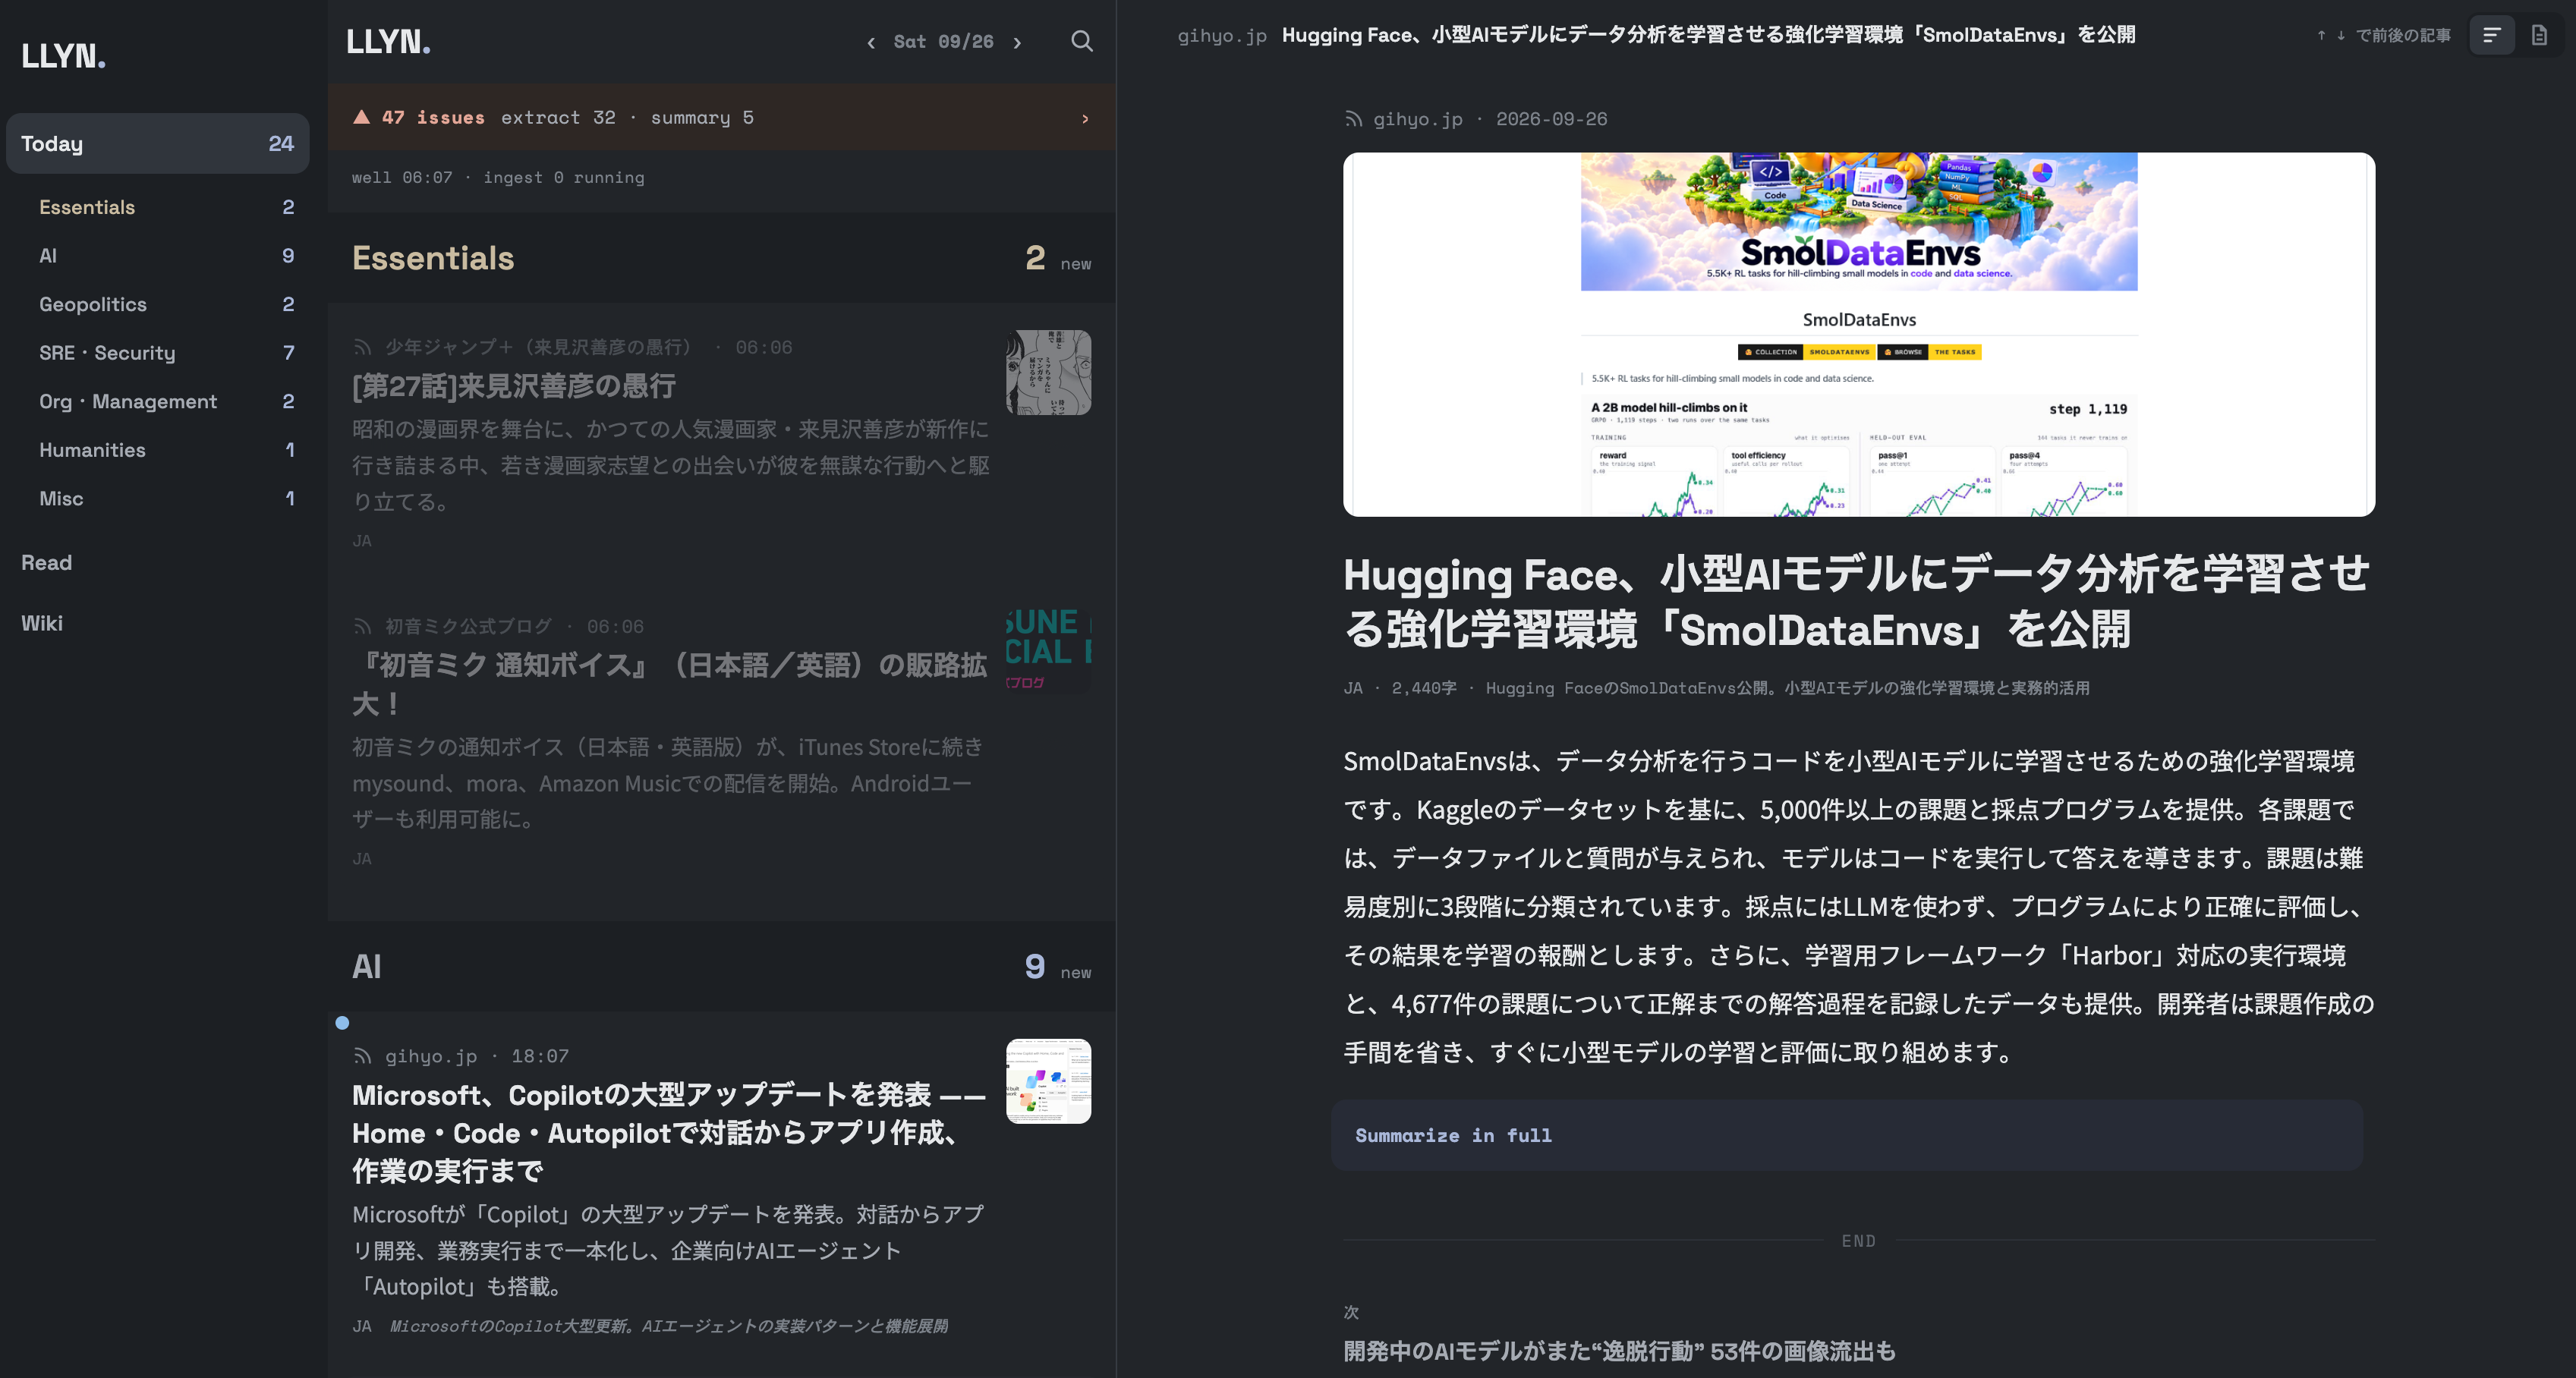The image size is (2576, 1378).
Task: Click the LLYN logo in the list header
Action: [388, 41]
